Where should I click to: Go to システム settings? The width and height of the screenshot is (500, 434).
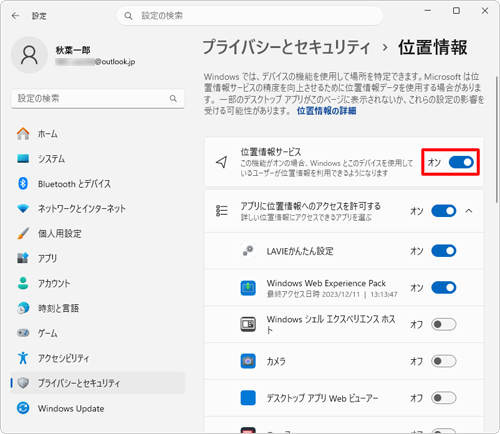[x=98, y=159]
